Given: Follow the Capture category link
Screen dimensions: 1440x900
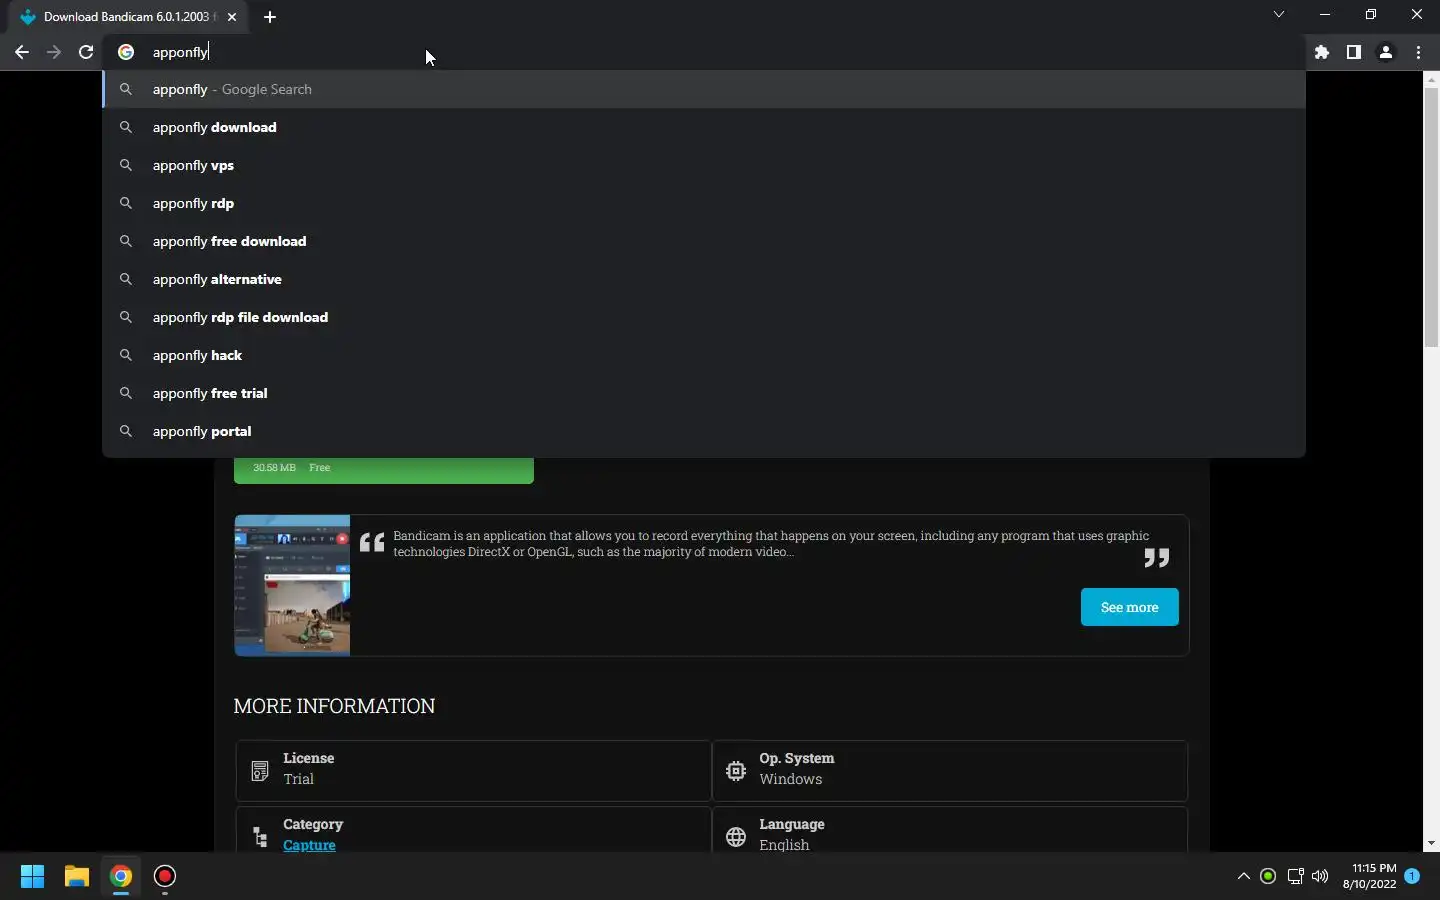Looking at the screenshot, I should pyautogui.click(x=309, y=845).
